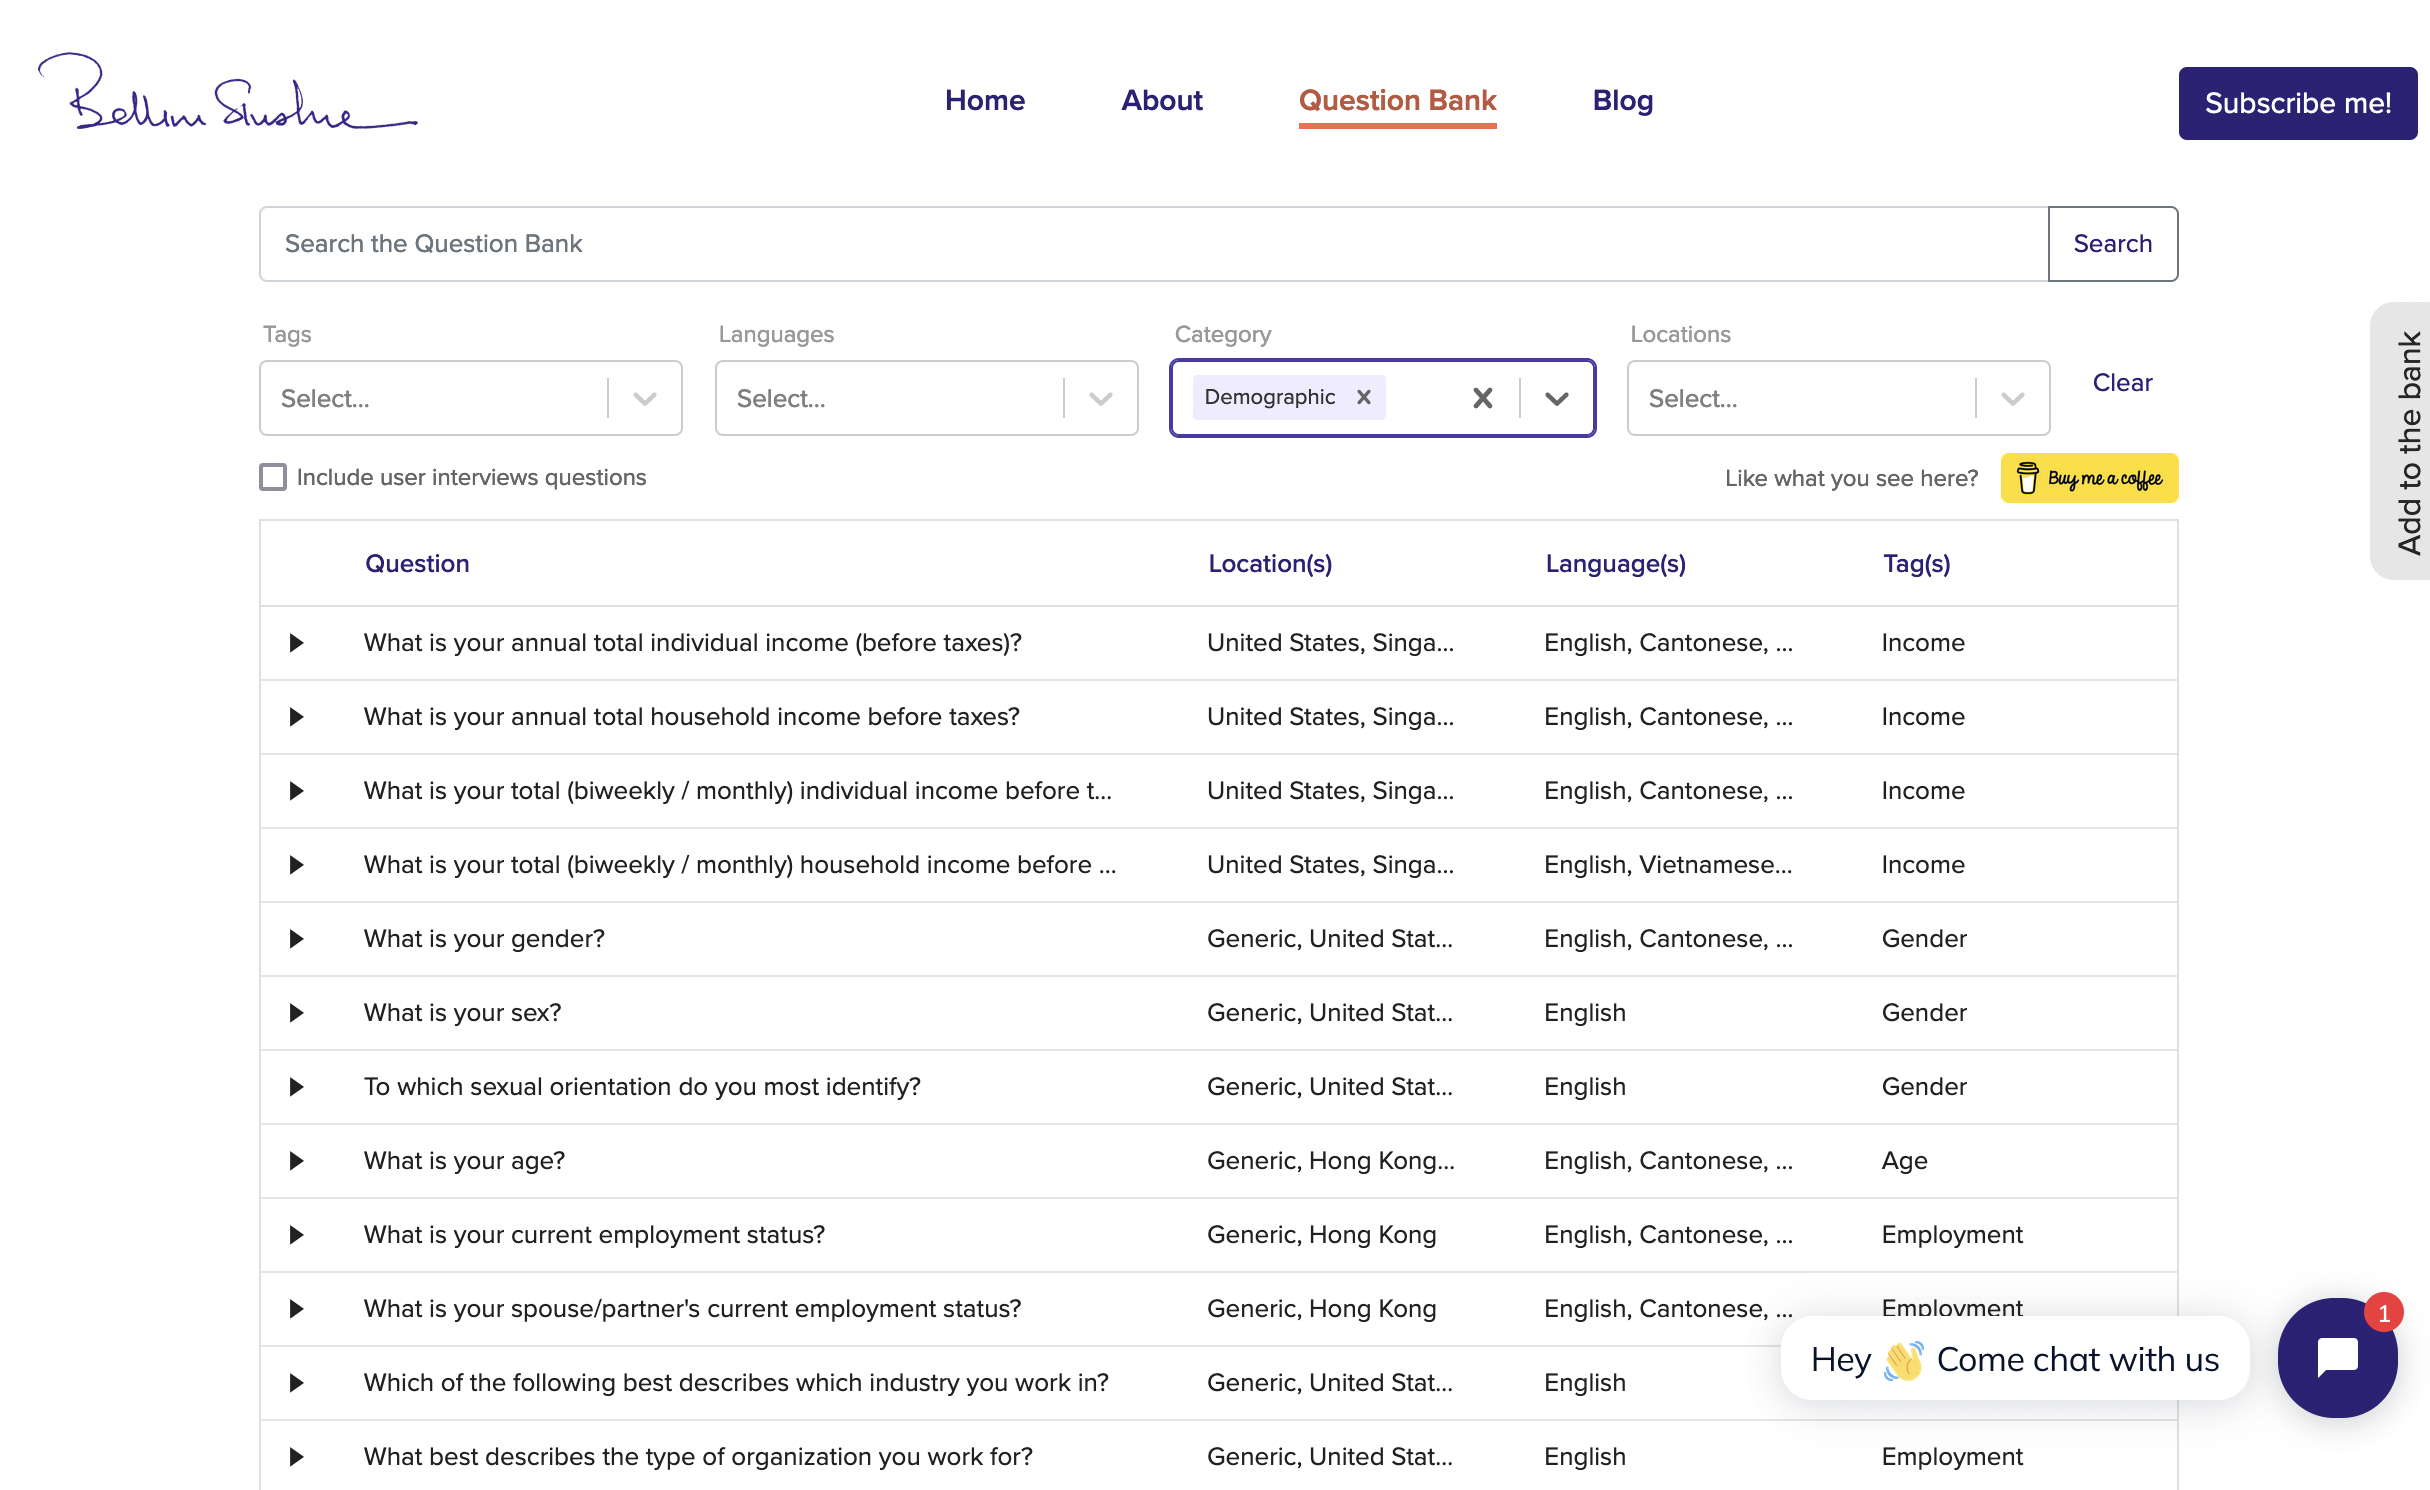Expand the sexual orientation question row
Screen dimensions: 2430x1490
pos(296,1087)
